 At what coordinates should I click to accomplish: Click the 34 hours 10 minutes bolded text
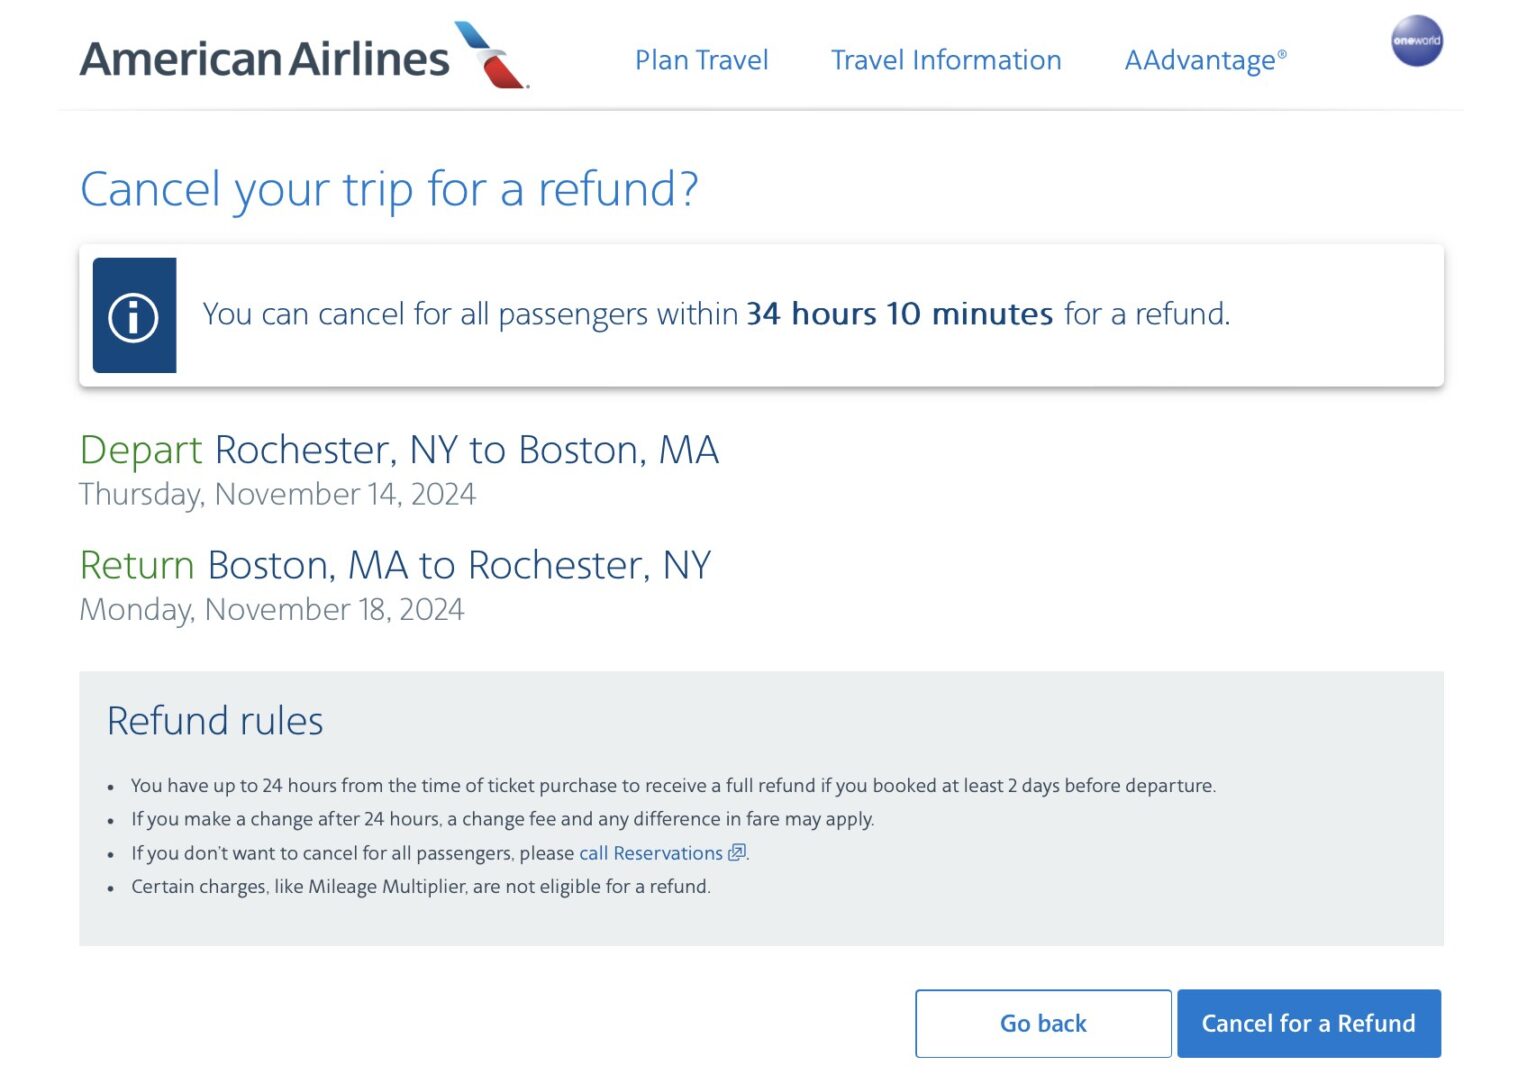pos(898,313)
